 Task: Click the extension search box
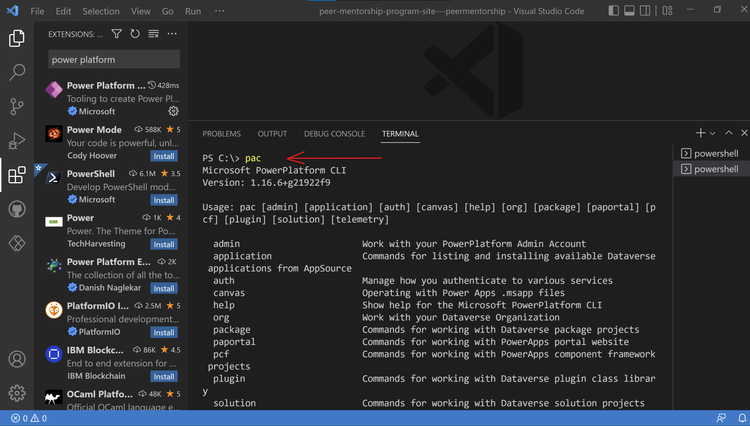coord(114,60)
